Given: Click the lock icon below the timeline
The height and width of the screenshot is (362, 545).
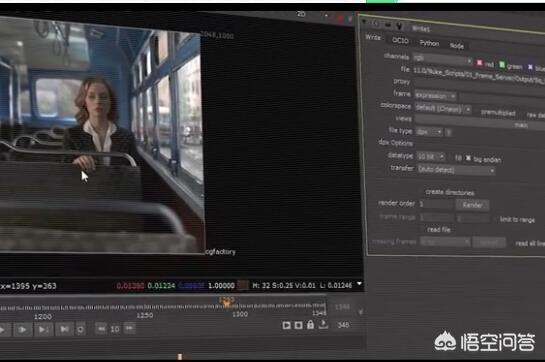Looking at the screenshot, I should pyautogui.click(x=310, y=325).
